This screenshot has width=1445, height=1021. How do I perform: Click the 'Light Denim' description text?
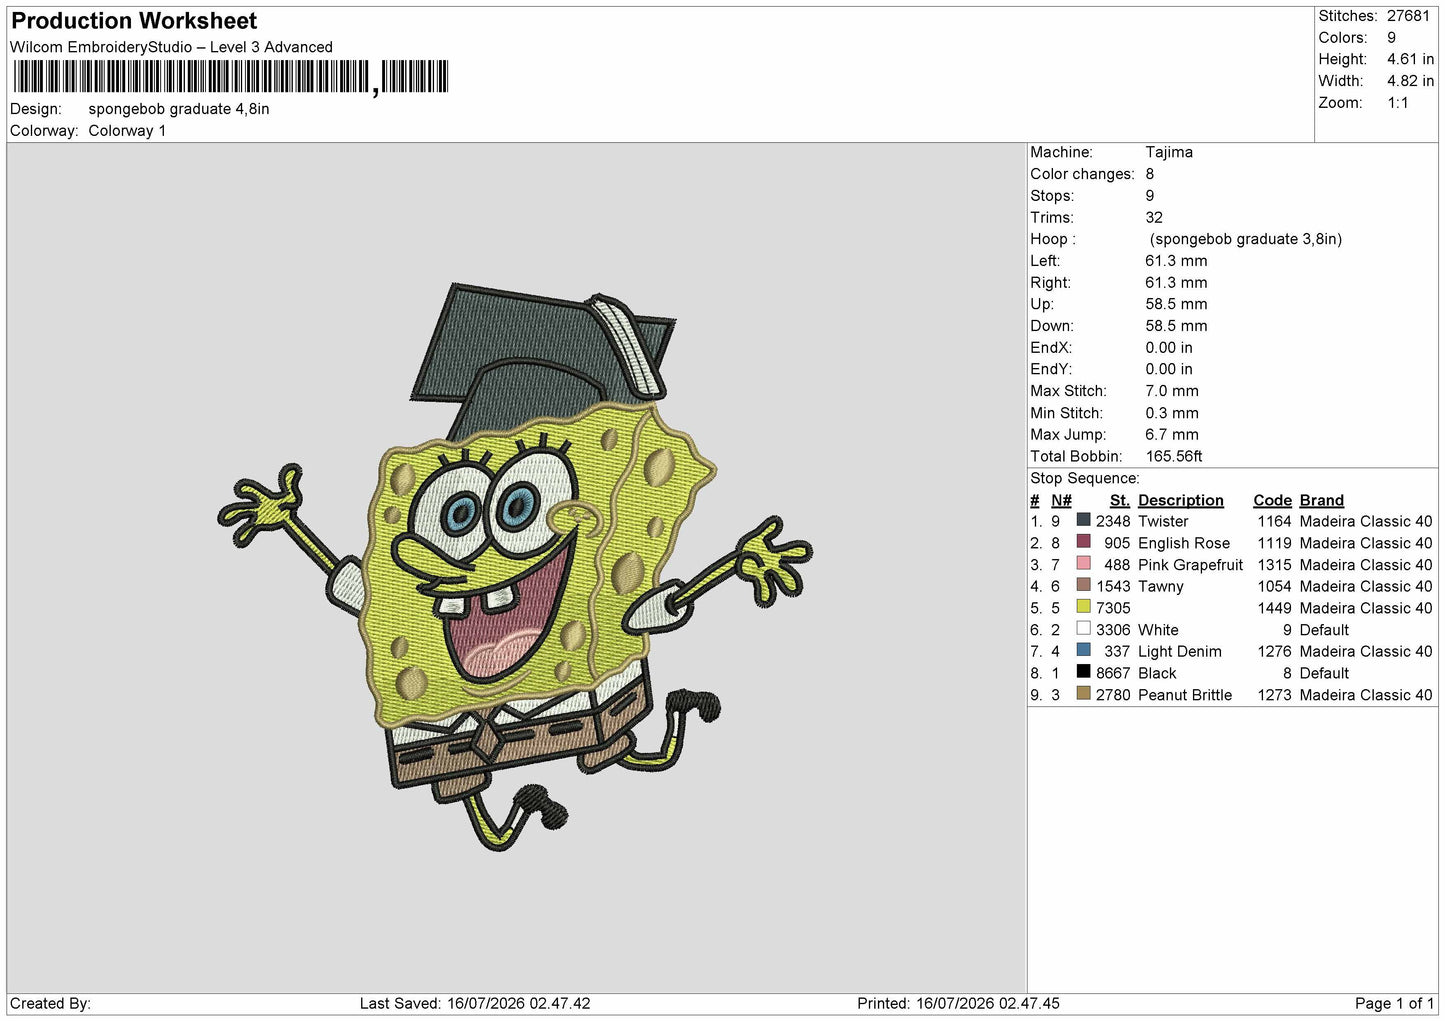tap(1180, 652)
